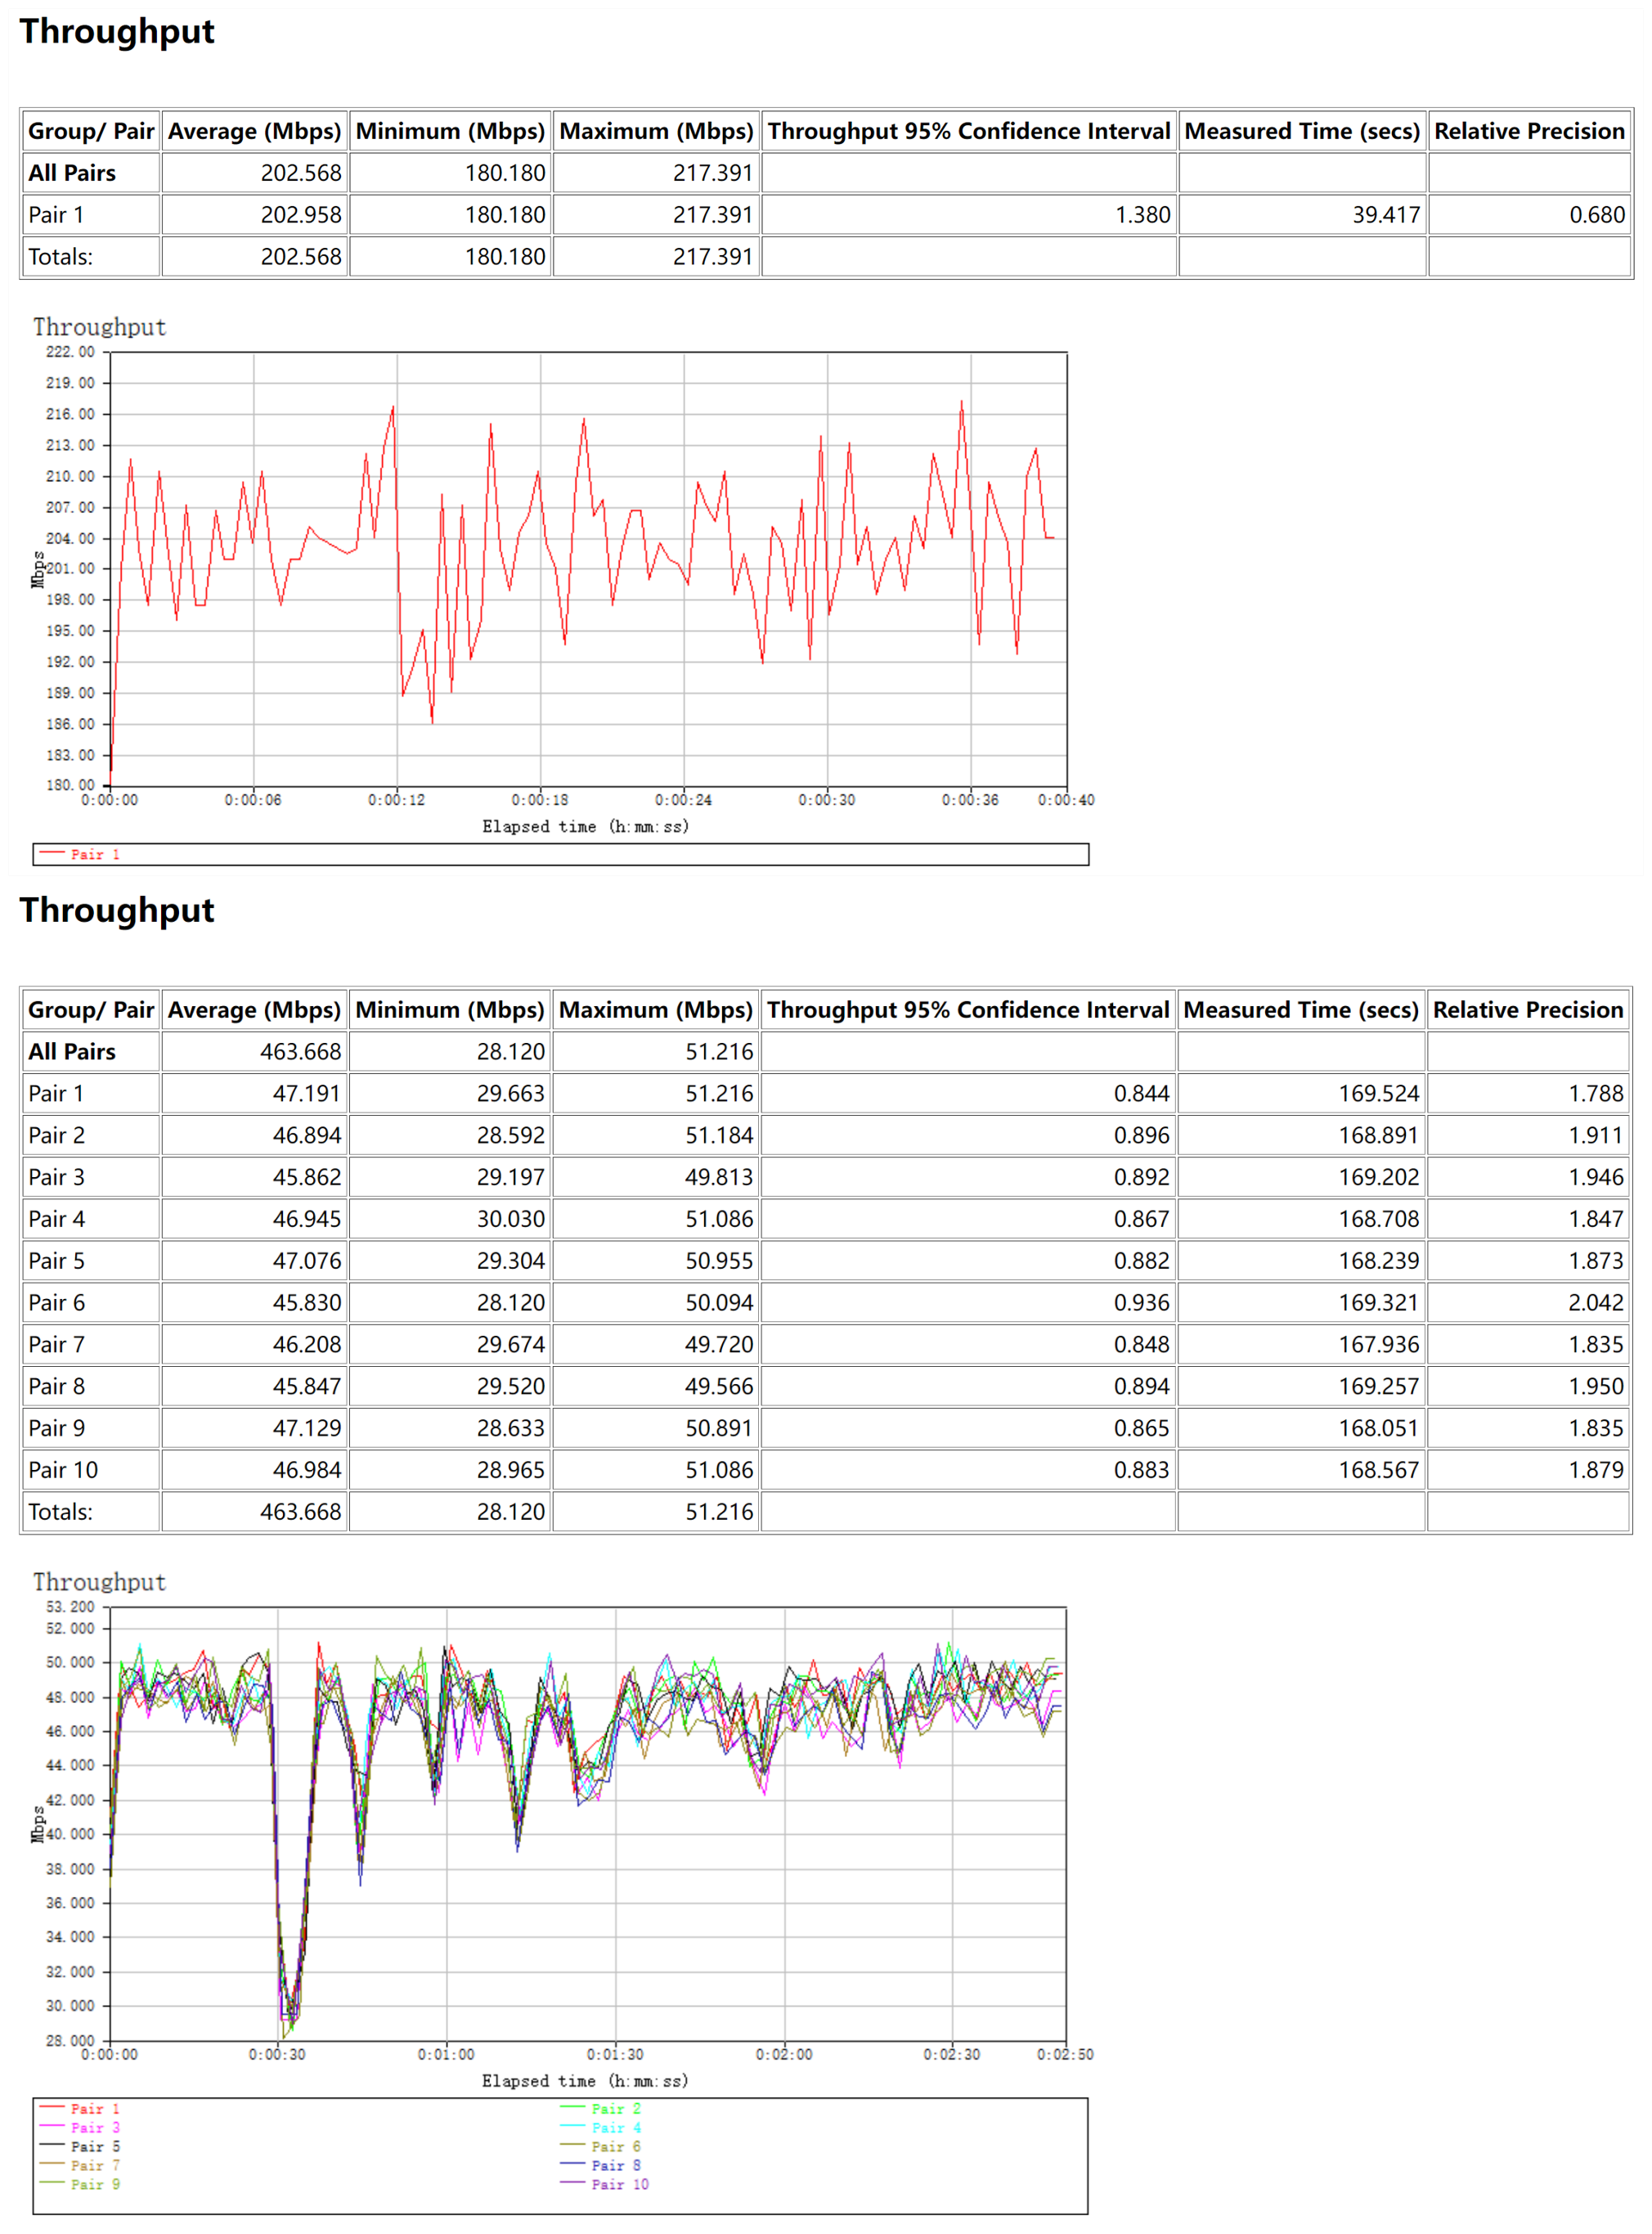
Task: Click the 39.417 measured time cell
Action: [x=1385, y=214]
